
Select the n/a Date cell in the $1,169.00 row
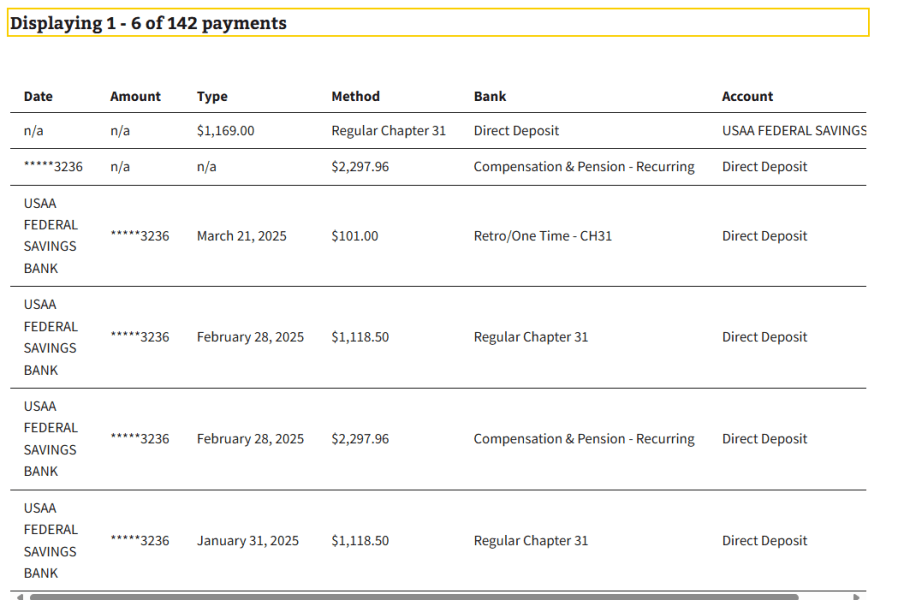pyautogui.click(x=33, y=131)
